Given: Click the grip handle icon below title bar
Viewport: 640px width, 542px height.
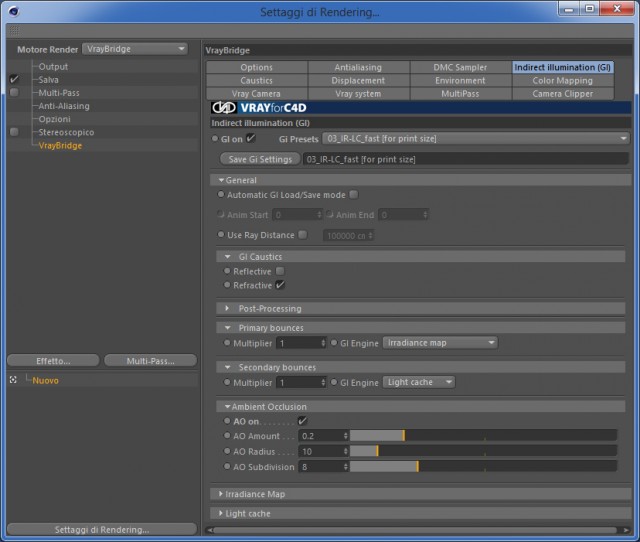Looking at the screenshot, I should (x=14, y=31).
